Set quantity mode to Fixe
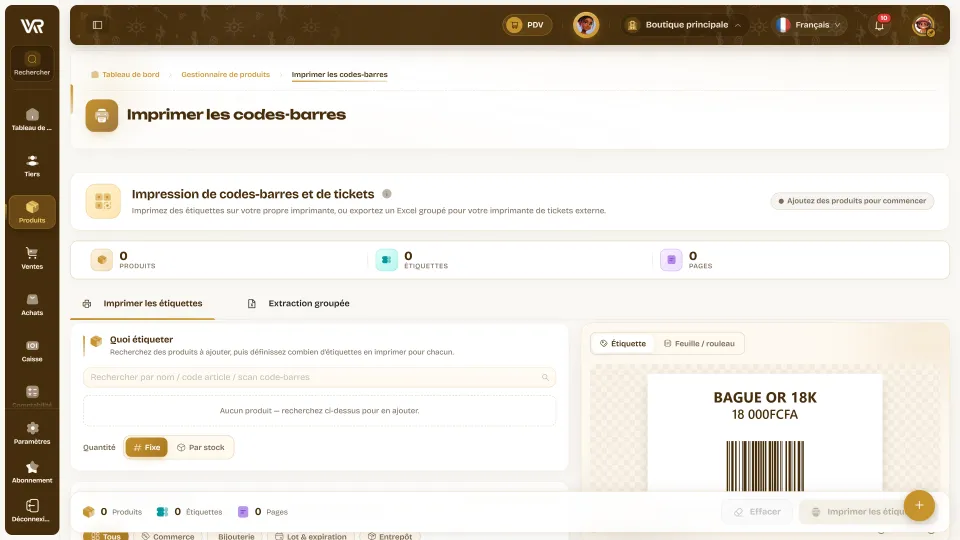This screenshot has height=540, width=960. [146, 448]
